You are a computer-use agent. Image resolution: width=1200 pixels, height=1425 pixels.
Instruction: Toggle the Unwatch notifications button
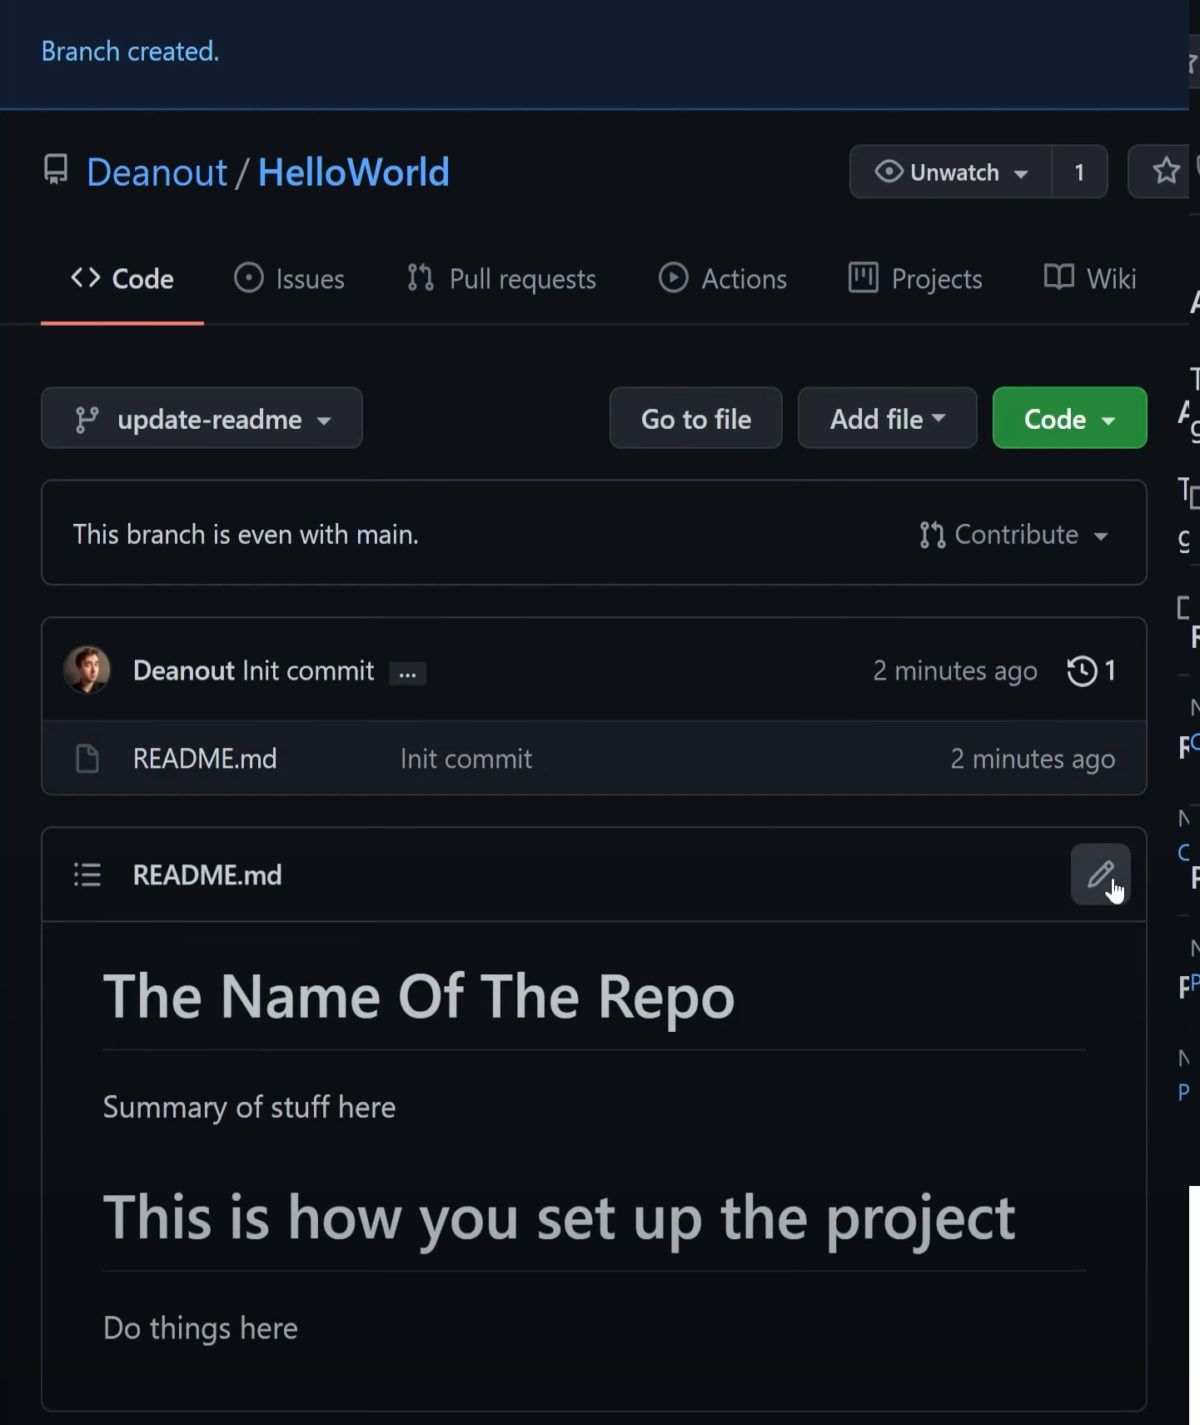(950, 172)
